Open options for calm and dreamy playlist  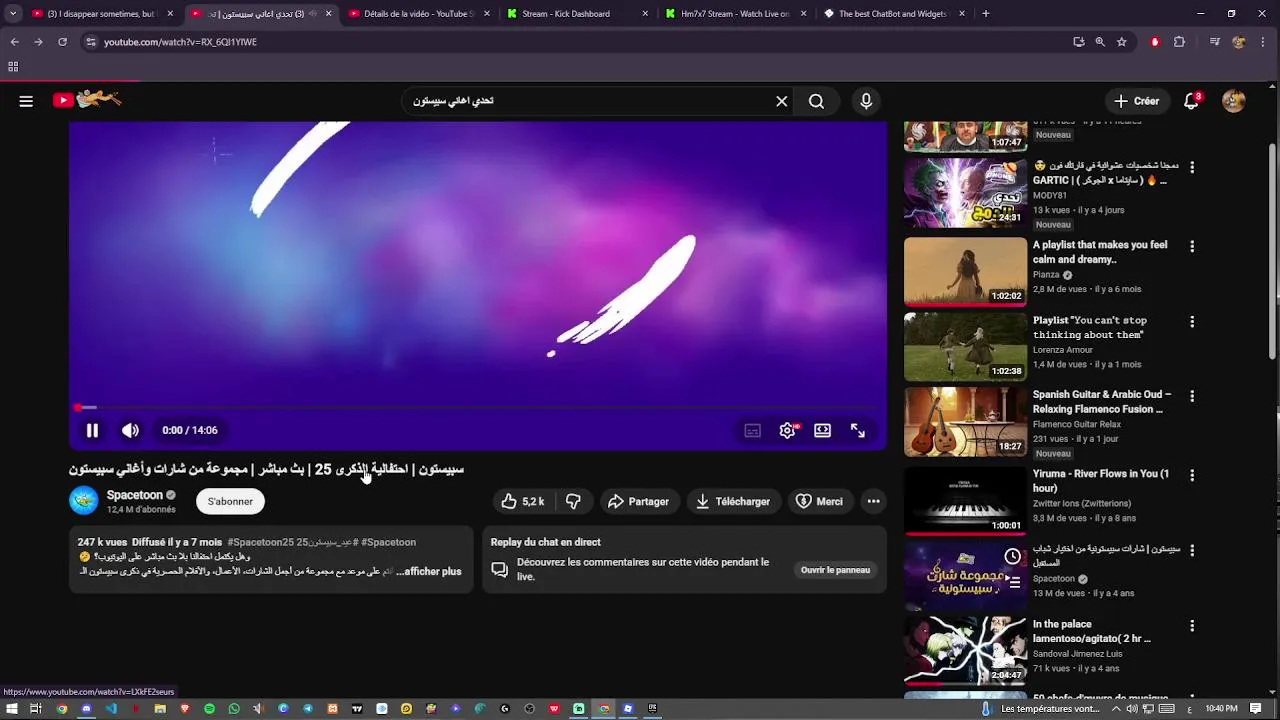(1191, 246)
